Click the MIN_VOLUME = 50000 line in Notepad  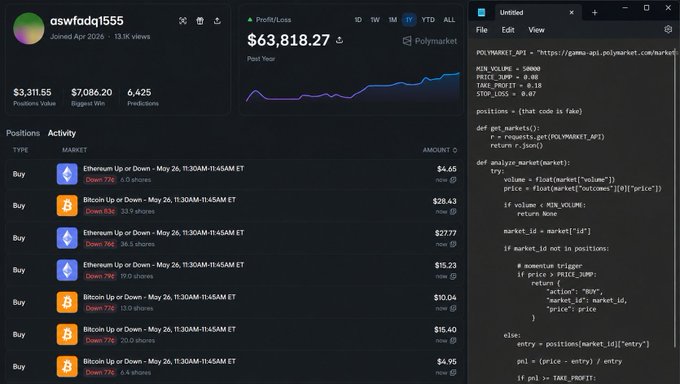tap(508, 69)
